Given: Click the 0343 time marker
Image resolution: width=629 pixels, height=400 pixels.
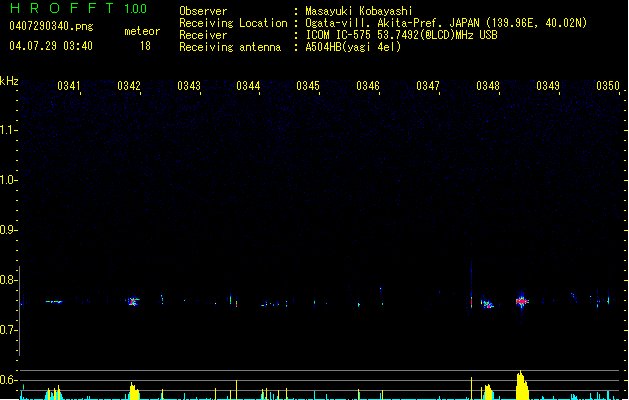Looking at the screenshot, I should pyautogui.click(x=189, y=86).
